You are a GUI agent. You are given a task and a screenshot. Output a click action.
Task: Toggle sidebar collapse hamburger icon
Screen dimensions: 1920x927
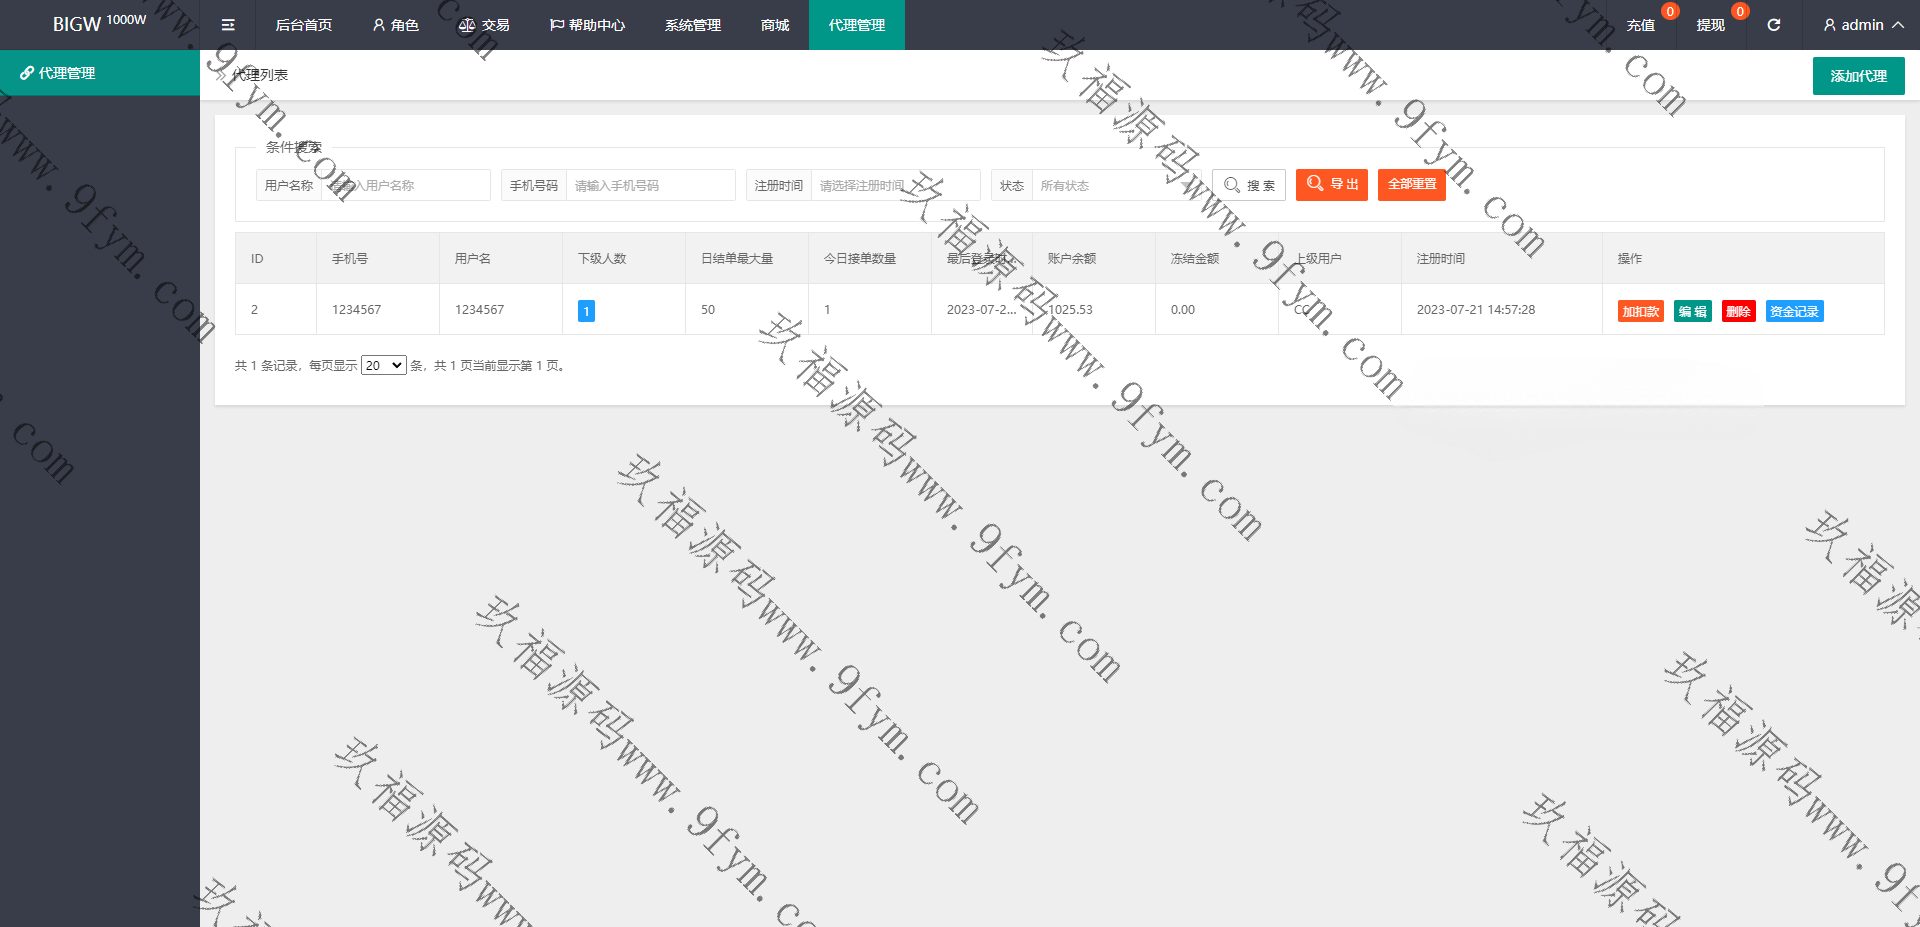tap(228, 25)
